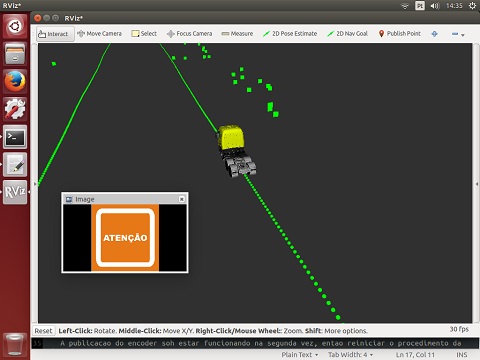This screenshot has width=480, height=360.
Task: Open the sound volume indicator
Action: click(435, 6)
